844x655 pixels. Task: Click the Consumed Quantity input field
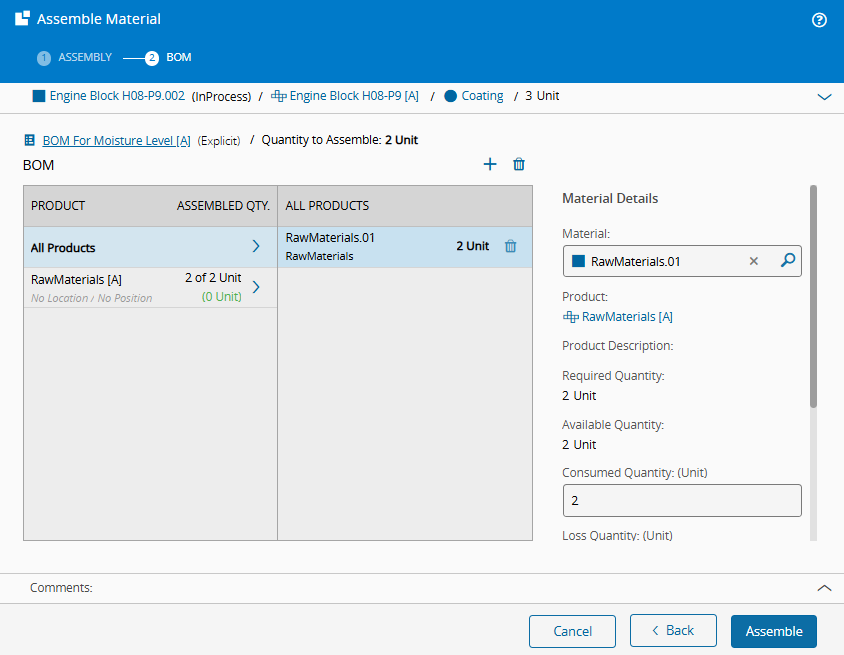tap(682, 500)
